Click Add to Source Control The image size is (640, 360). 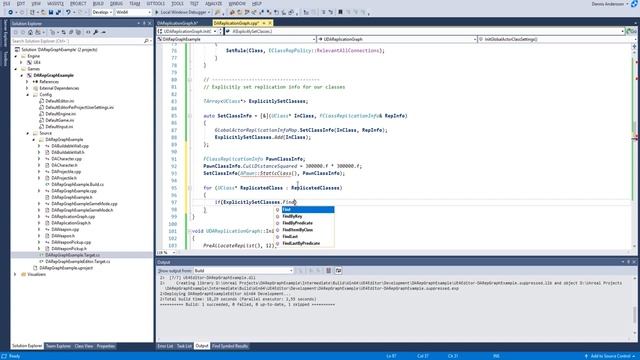611,356
